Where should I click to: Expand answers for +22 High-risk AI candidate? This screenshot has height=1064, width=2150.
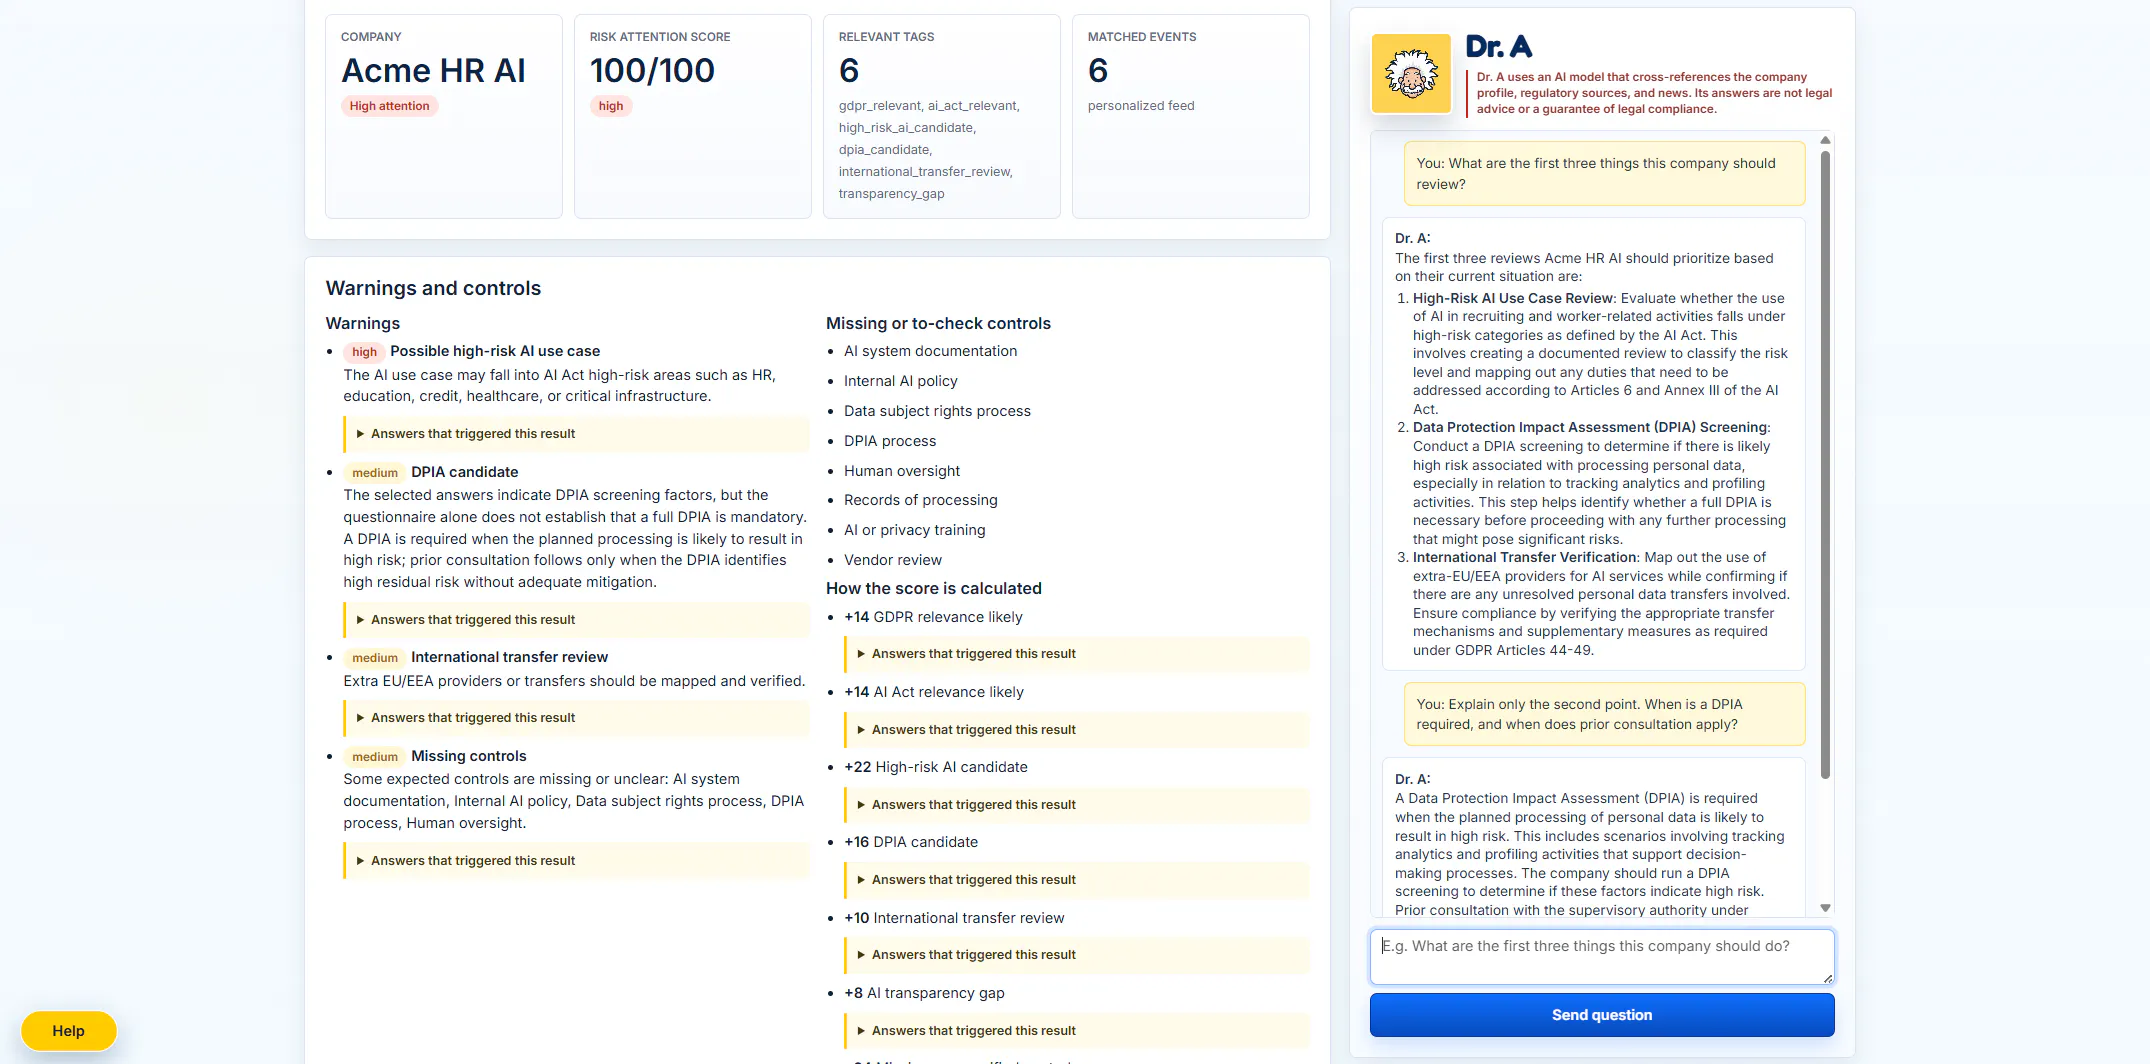tap(1077, 805)
